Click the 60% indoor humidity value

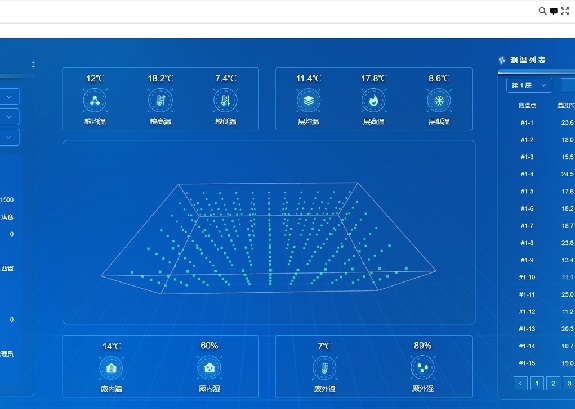coord(209,346)
